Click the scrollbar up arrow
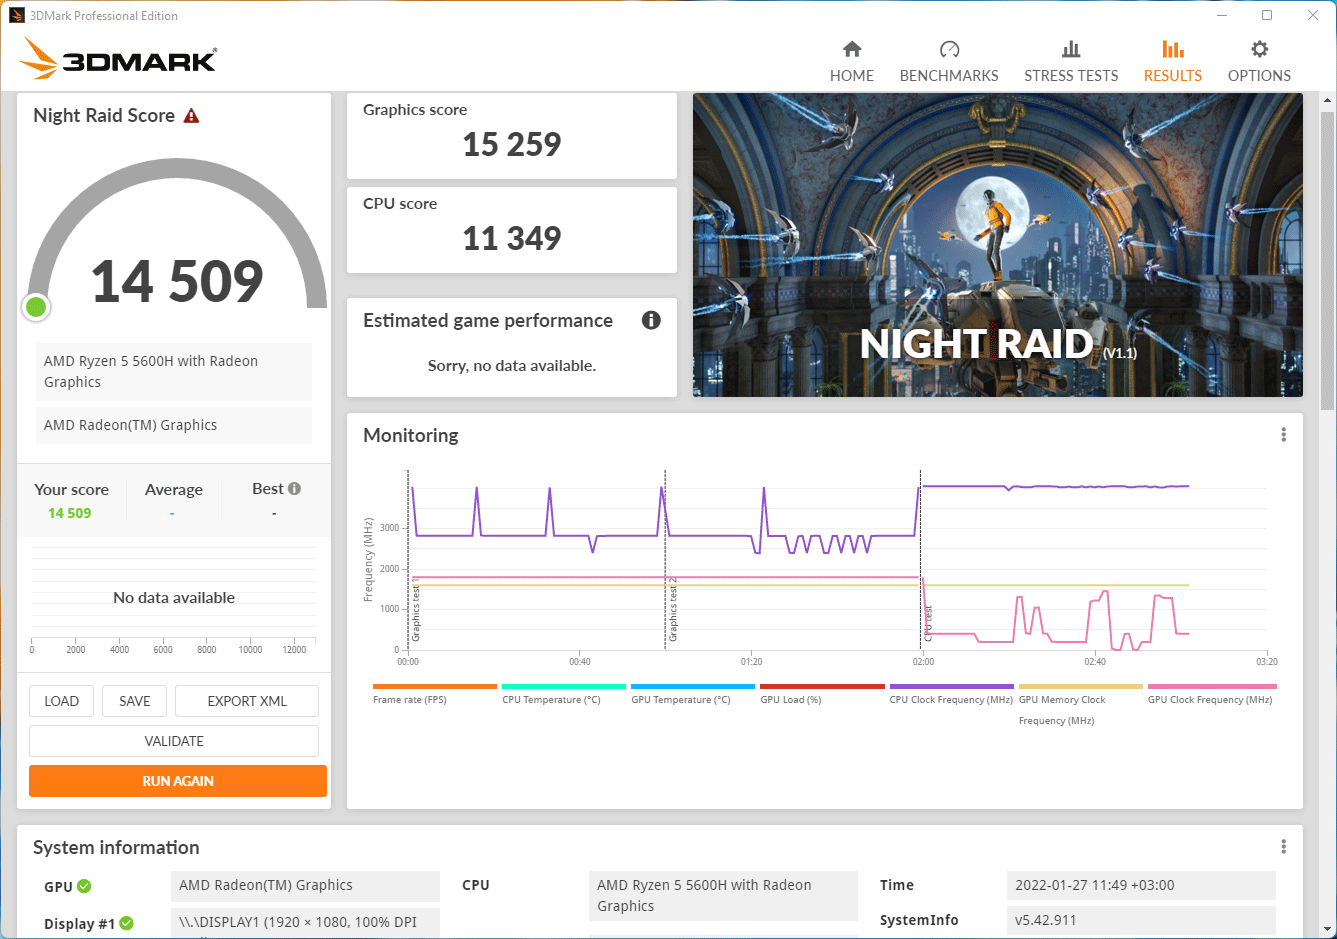This screenshot has height=939, width=1337. click(1328, 100)
